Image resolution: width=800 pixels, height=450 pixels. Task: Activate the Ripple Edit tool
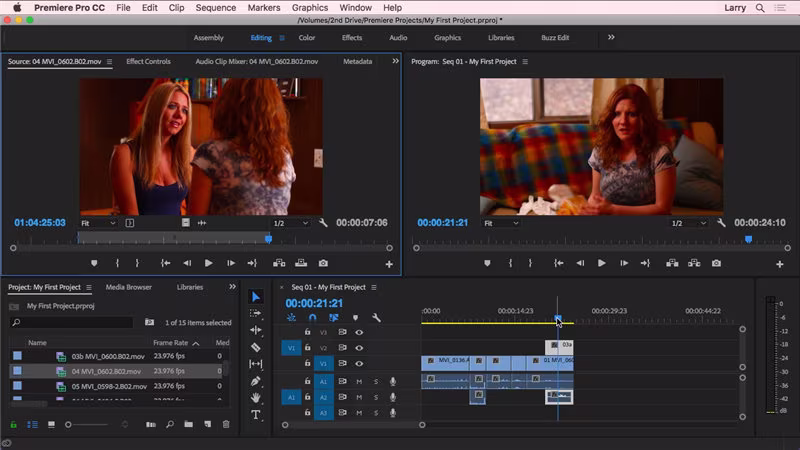click(x=255, y=330)
